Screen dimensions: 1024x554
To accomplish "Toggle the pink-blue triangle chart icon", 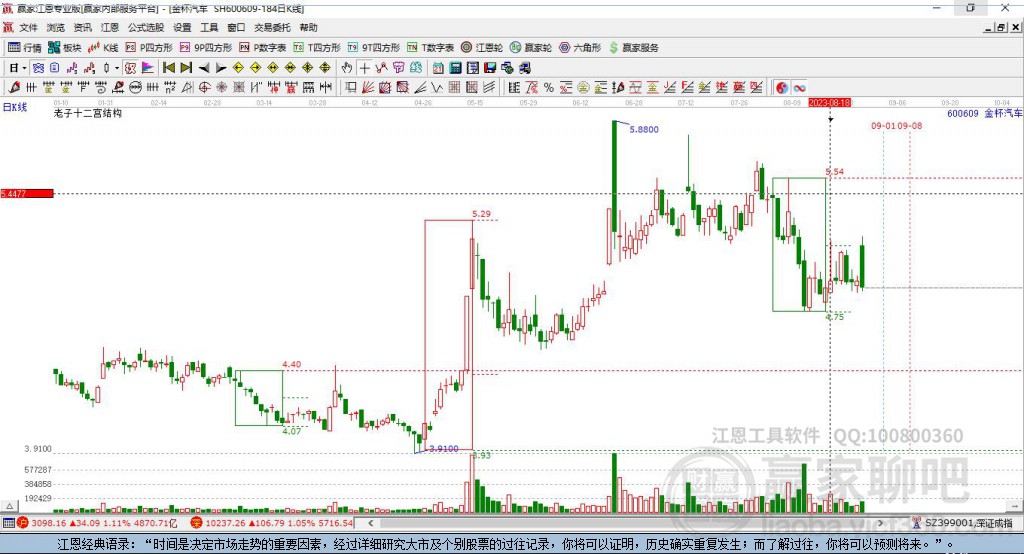I will 148,68.
